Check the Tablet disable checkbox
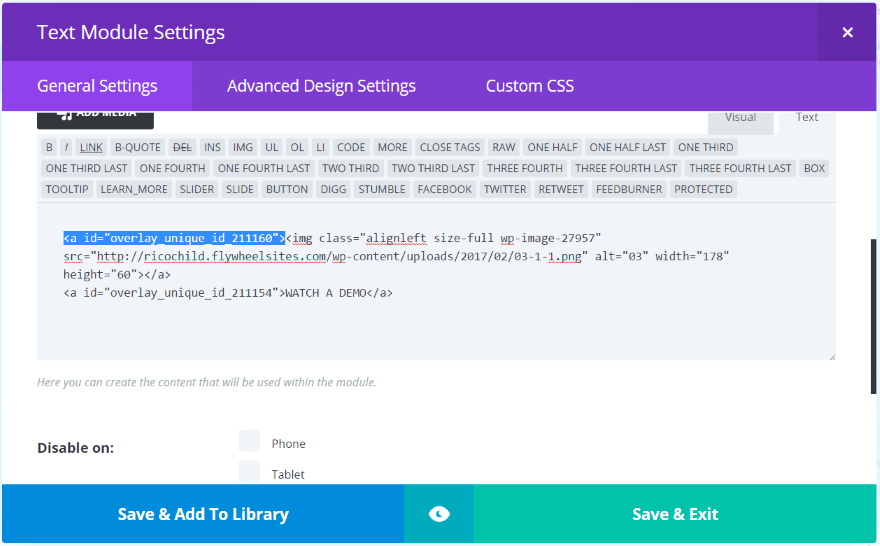Screen dimensions: 880x546 click(249, 472)
